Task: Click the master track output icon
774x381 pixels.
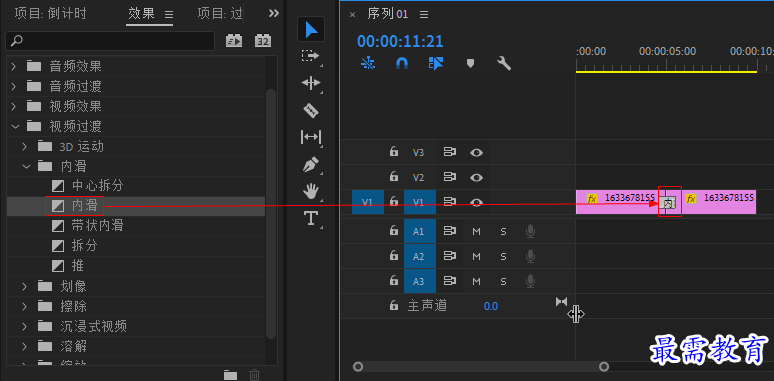Action: coord(561,302)
